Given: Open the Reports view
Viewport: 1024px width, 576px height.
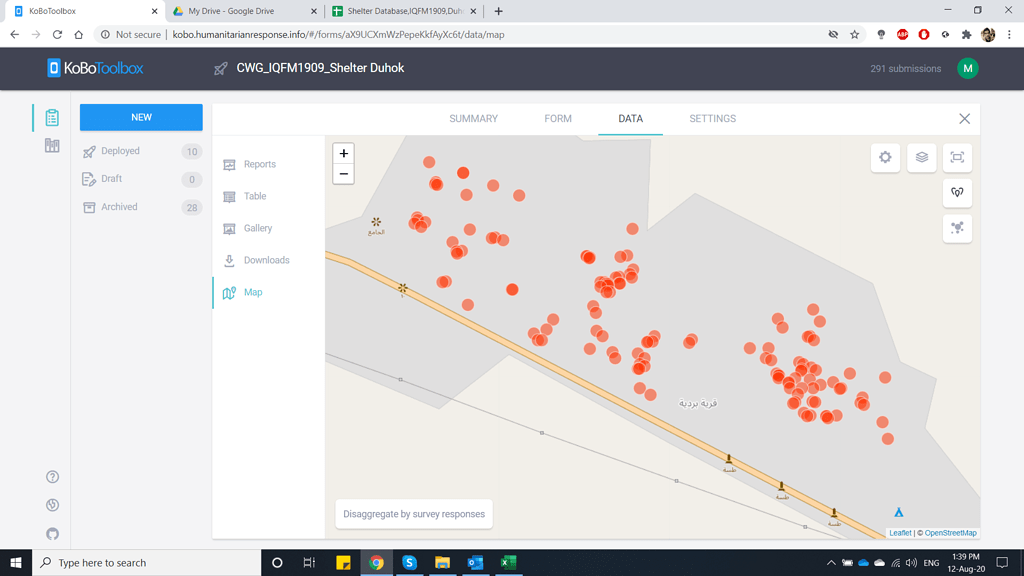Looking at the screenshot, I should tap(256, 164).
